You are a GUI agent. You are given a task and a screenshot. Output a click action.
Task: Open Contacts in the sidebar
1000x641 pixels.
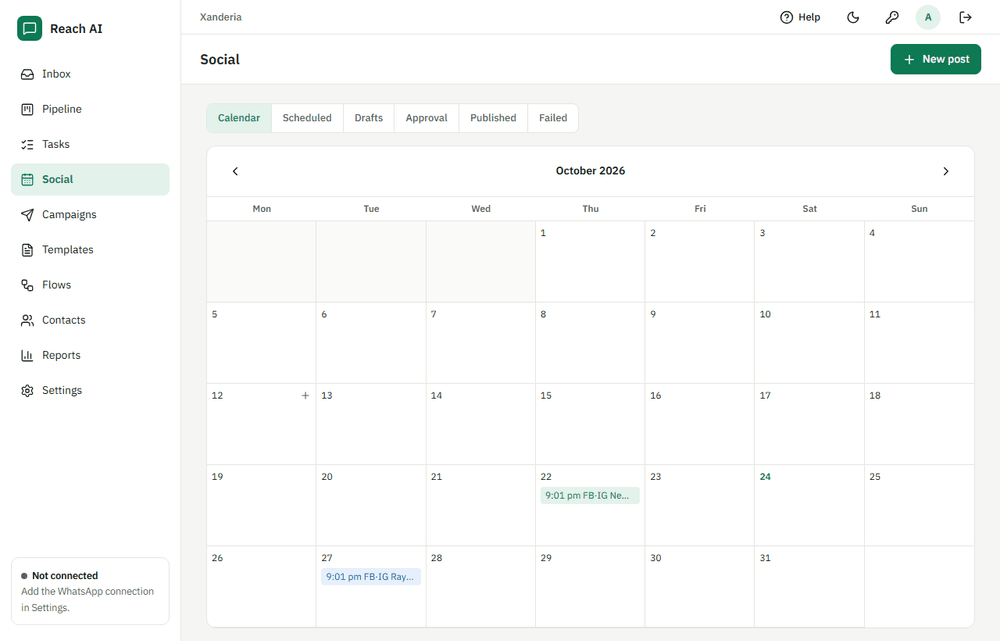tap(91, 320)
